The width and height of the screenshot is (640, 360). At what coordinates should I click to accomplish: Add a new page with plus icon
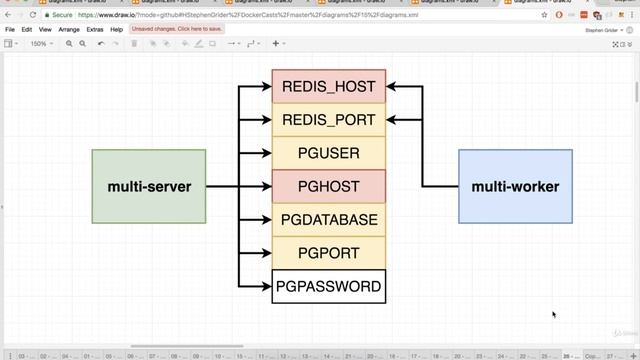[x=633, y=356]
